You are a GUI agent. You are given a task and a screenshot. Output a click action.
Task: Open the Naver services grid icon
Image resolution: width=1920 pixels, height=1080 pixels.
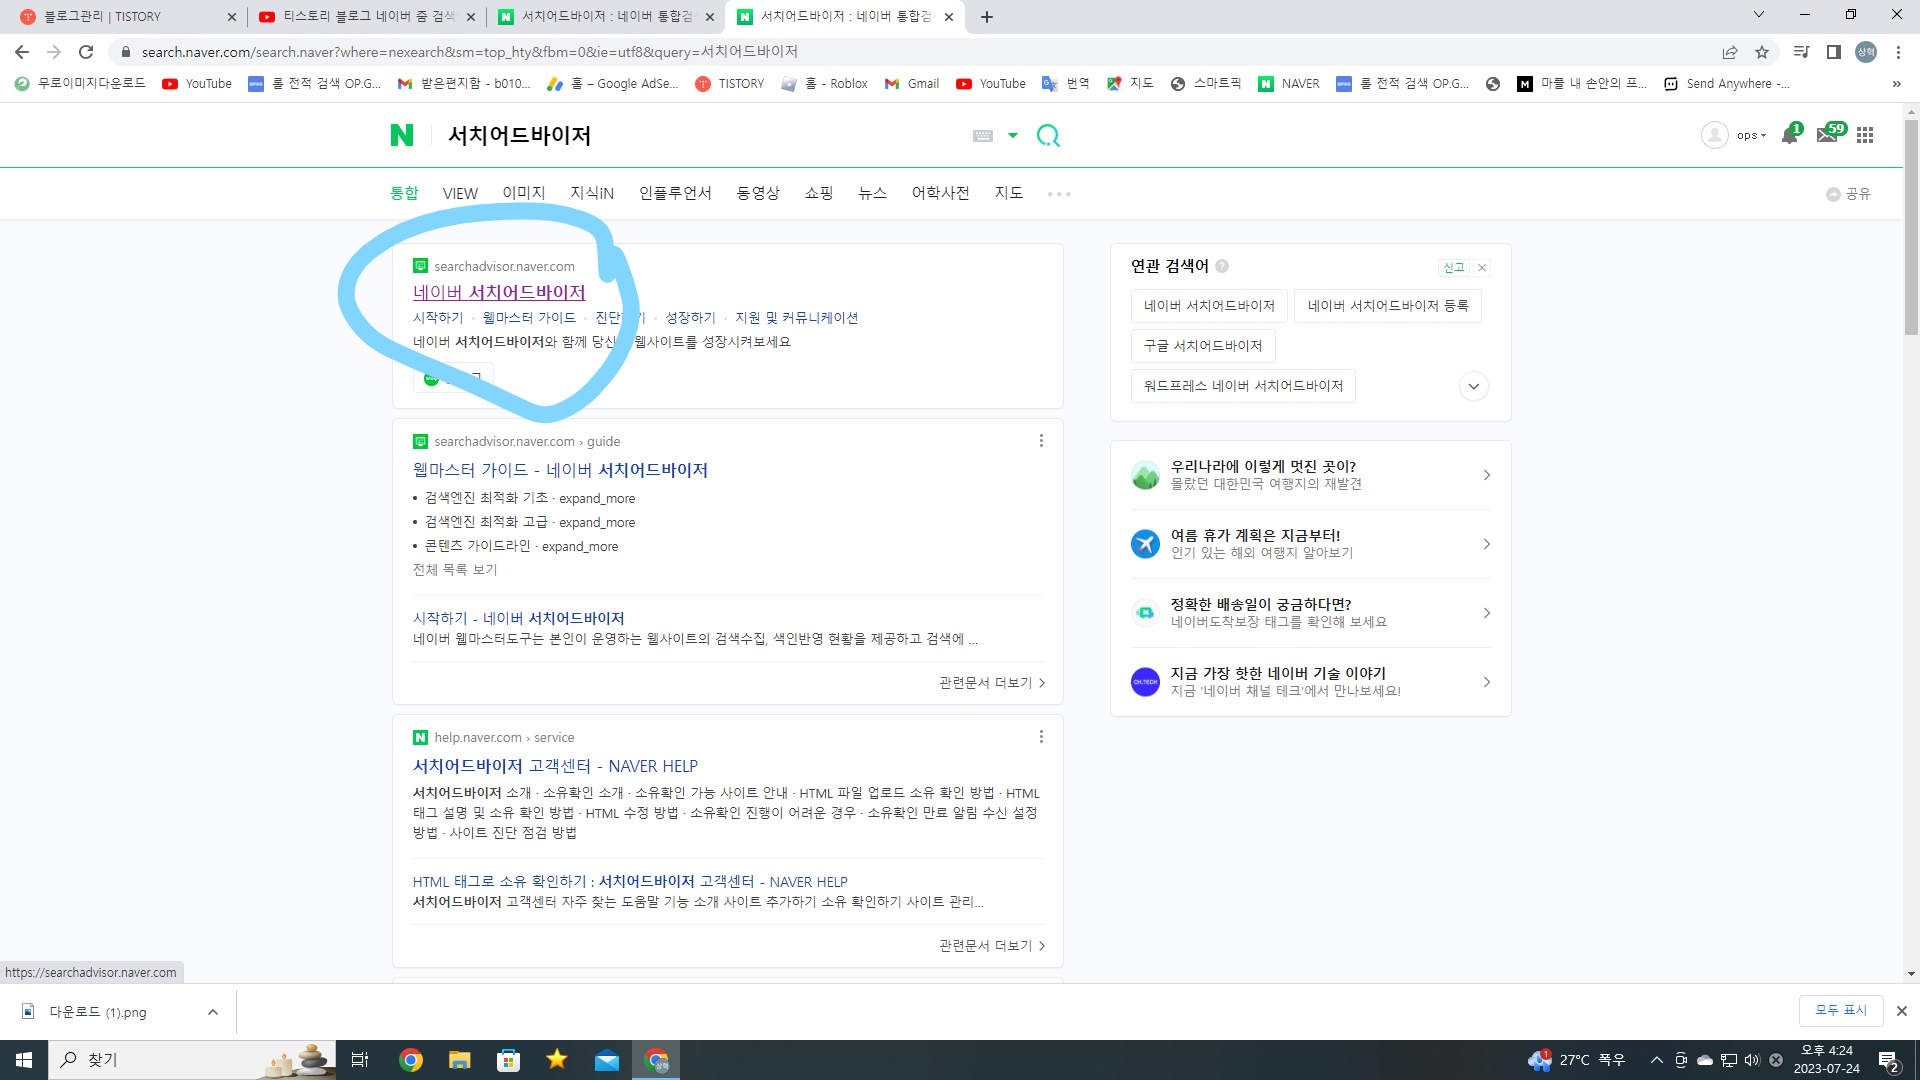pos(1865,135)
